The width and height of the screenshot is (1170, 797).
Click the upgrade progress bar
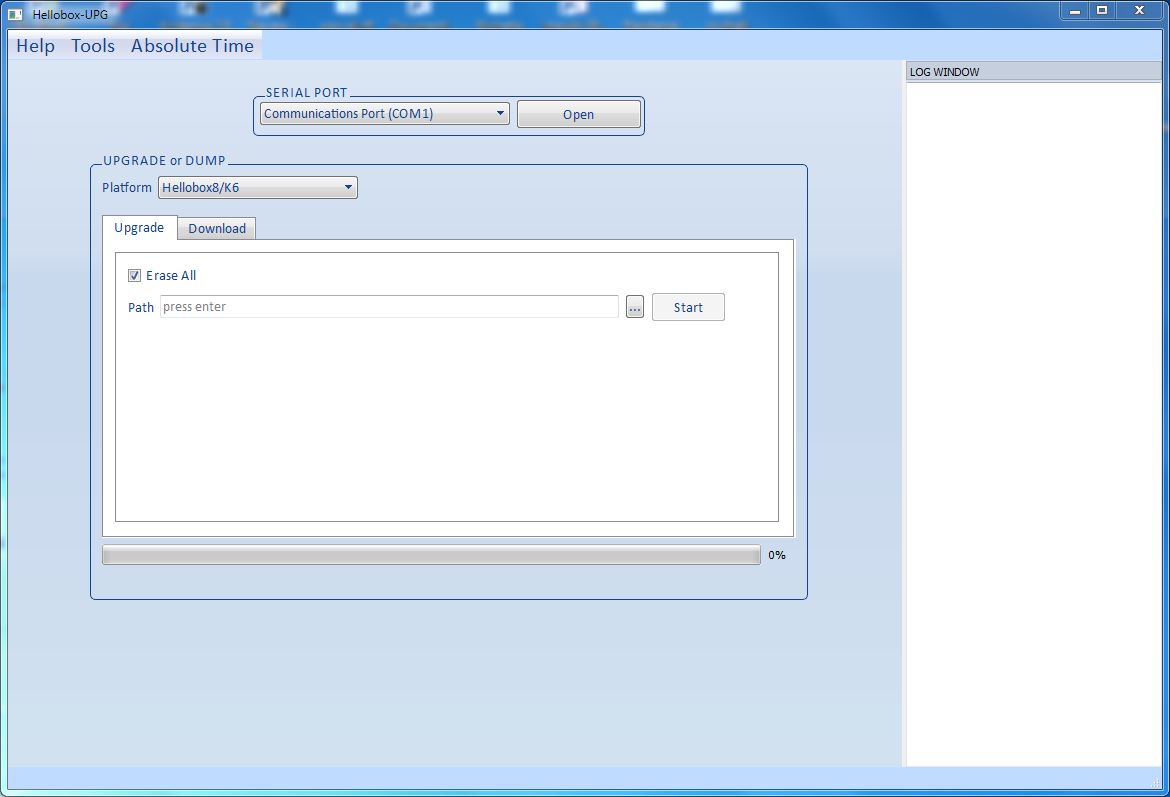coord(431,554)
